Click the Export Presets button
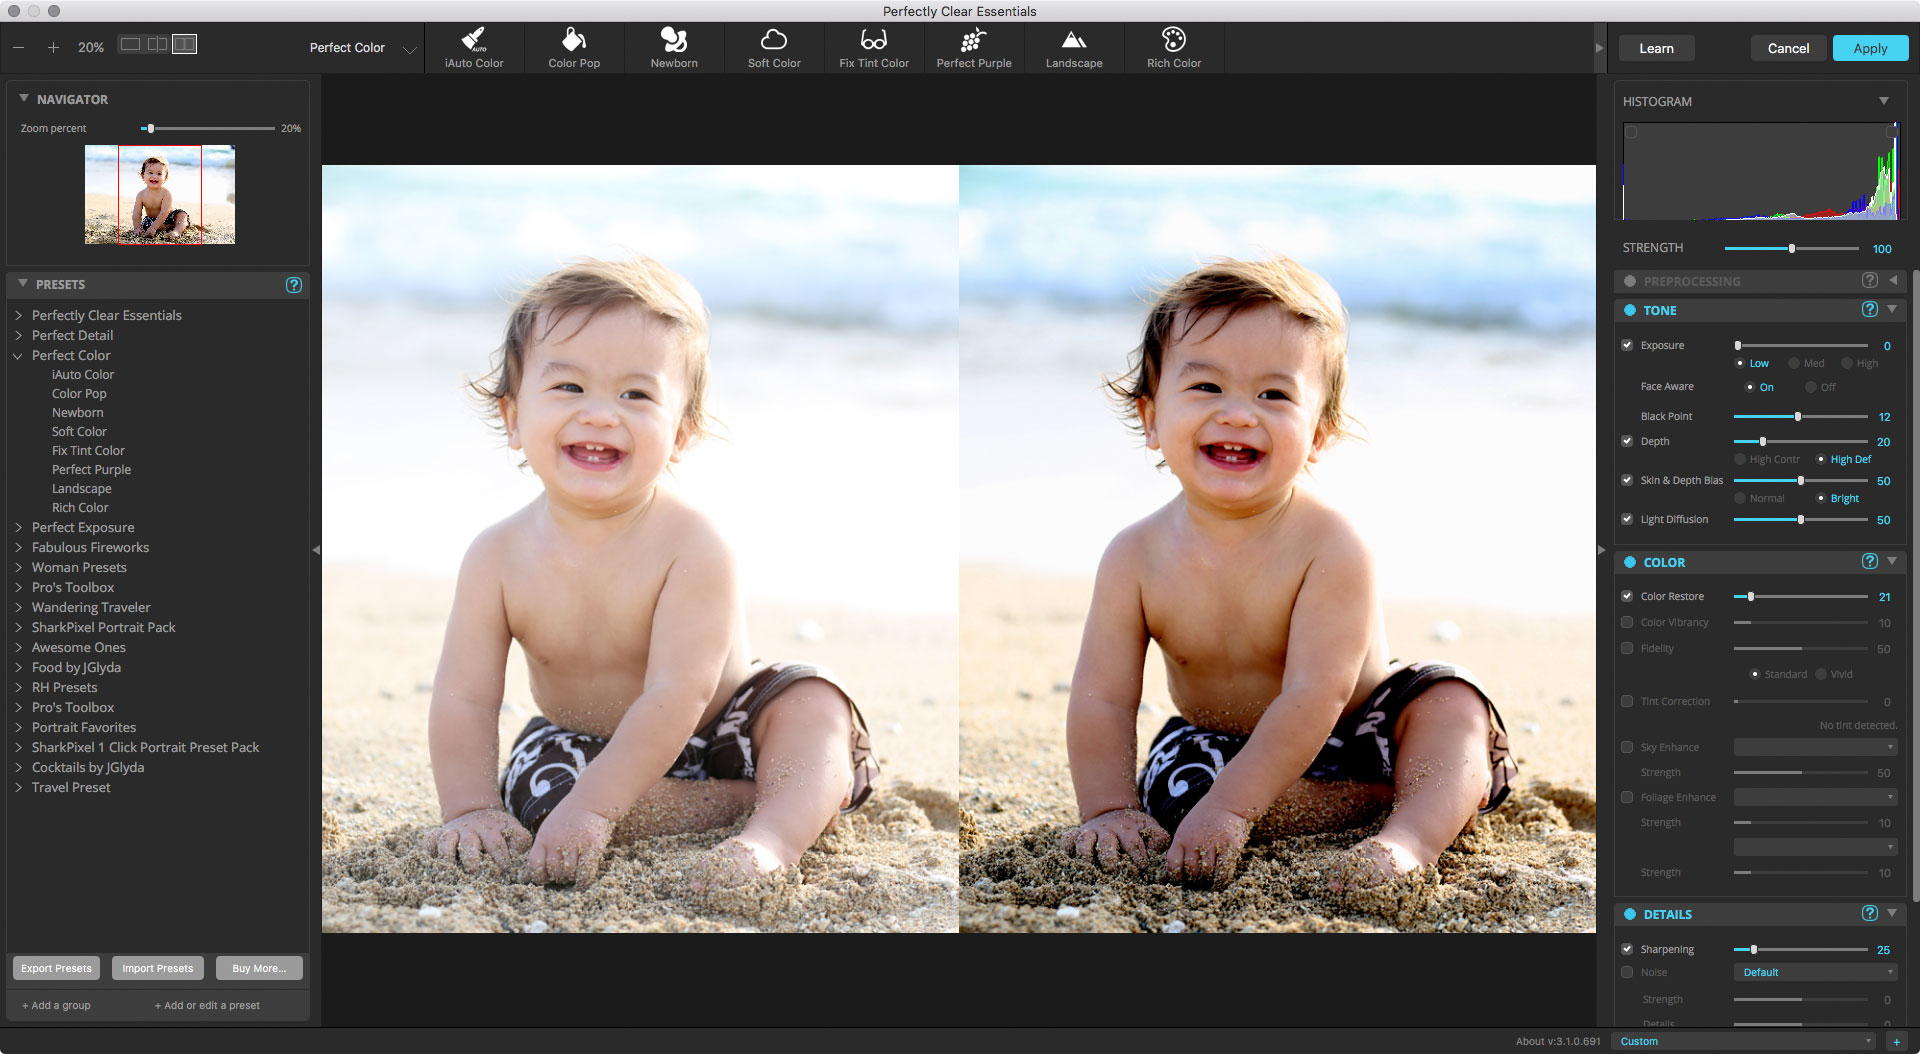The height and width of the screenshot is (1054, 1920). click(56, 968)
